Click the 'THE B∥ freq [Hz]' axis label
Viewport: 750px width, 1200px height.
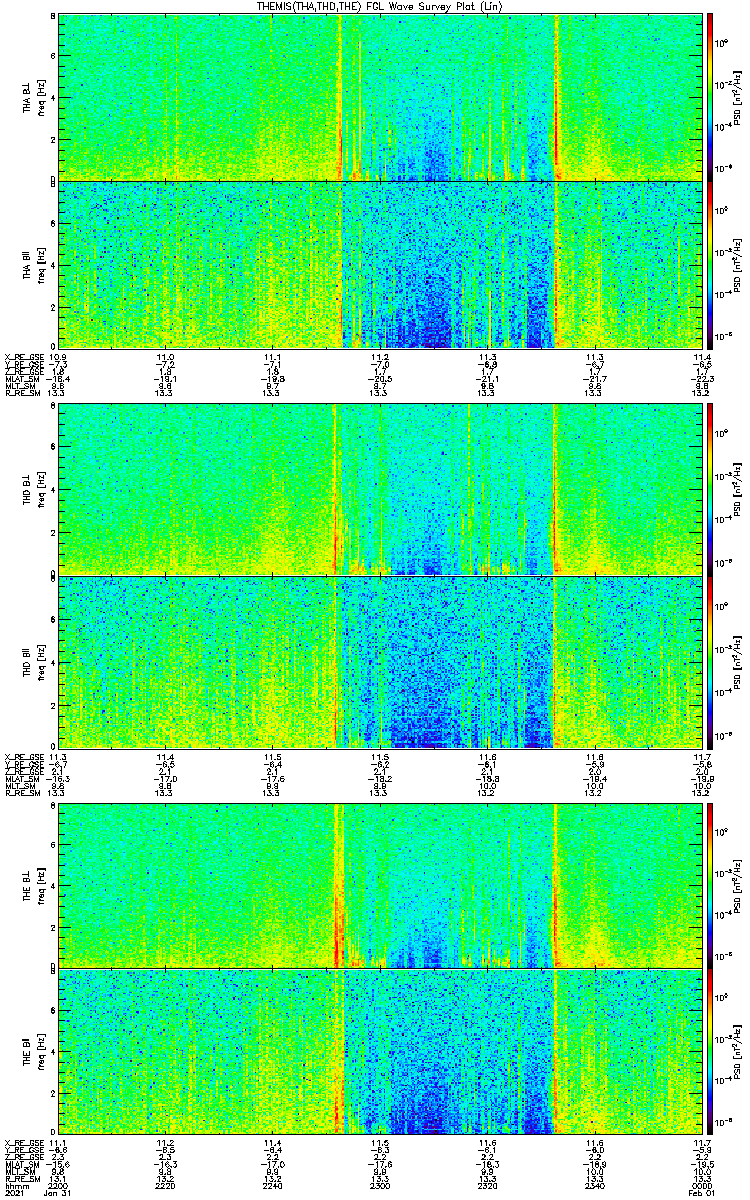click(x=33, y=1052)
